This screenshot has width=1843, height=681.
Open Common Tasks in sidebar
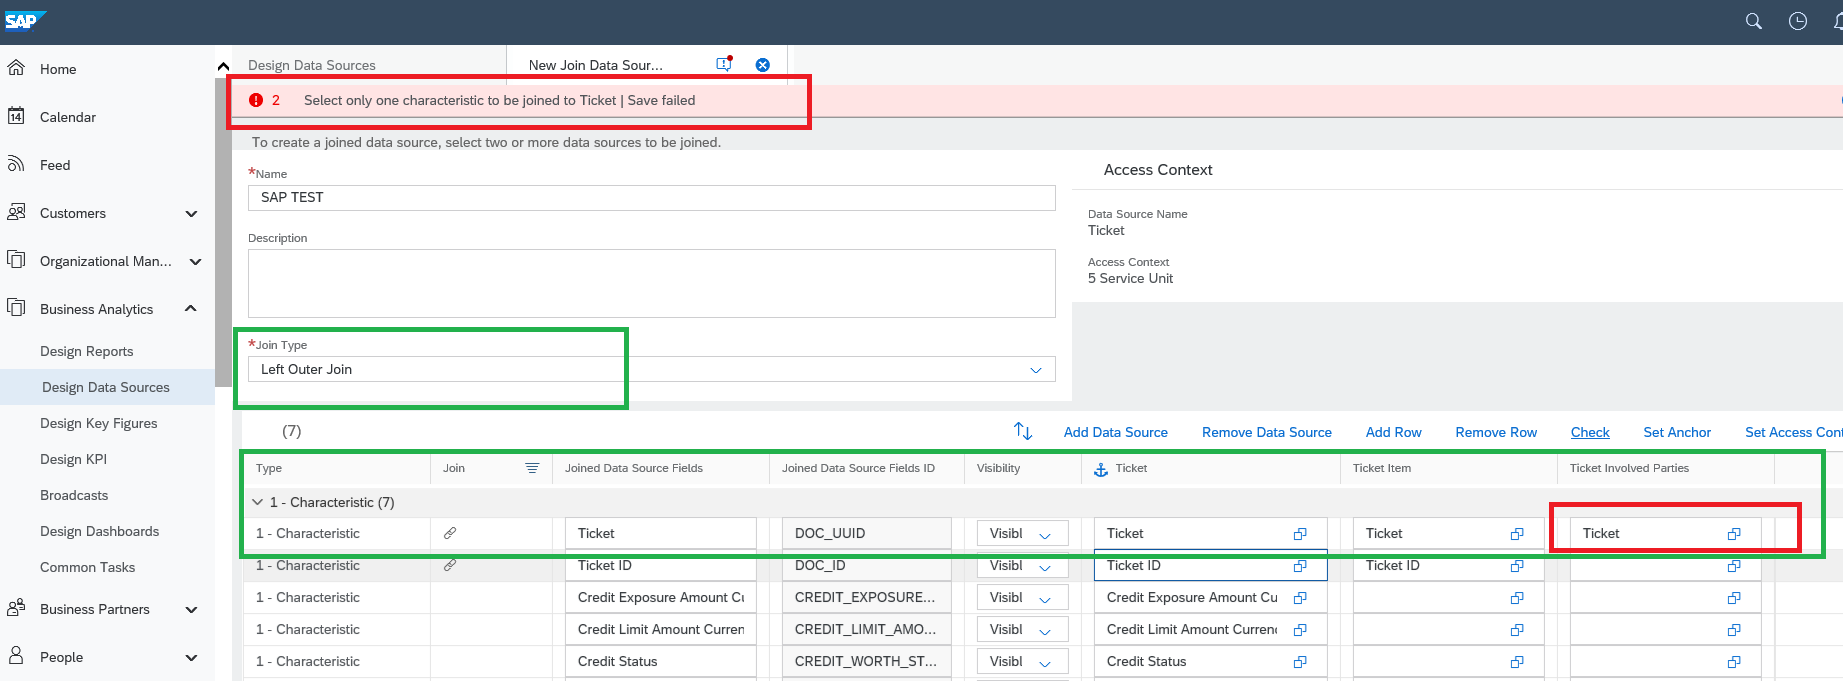[x=87, y=567]
